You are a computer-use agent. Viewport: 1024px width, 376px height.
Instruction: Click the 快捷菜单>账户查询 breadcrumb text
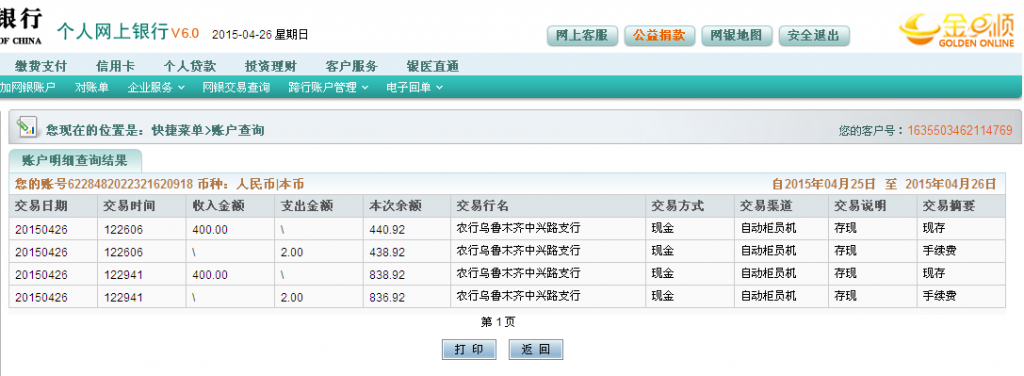click(x=208, y=131)
